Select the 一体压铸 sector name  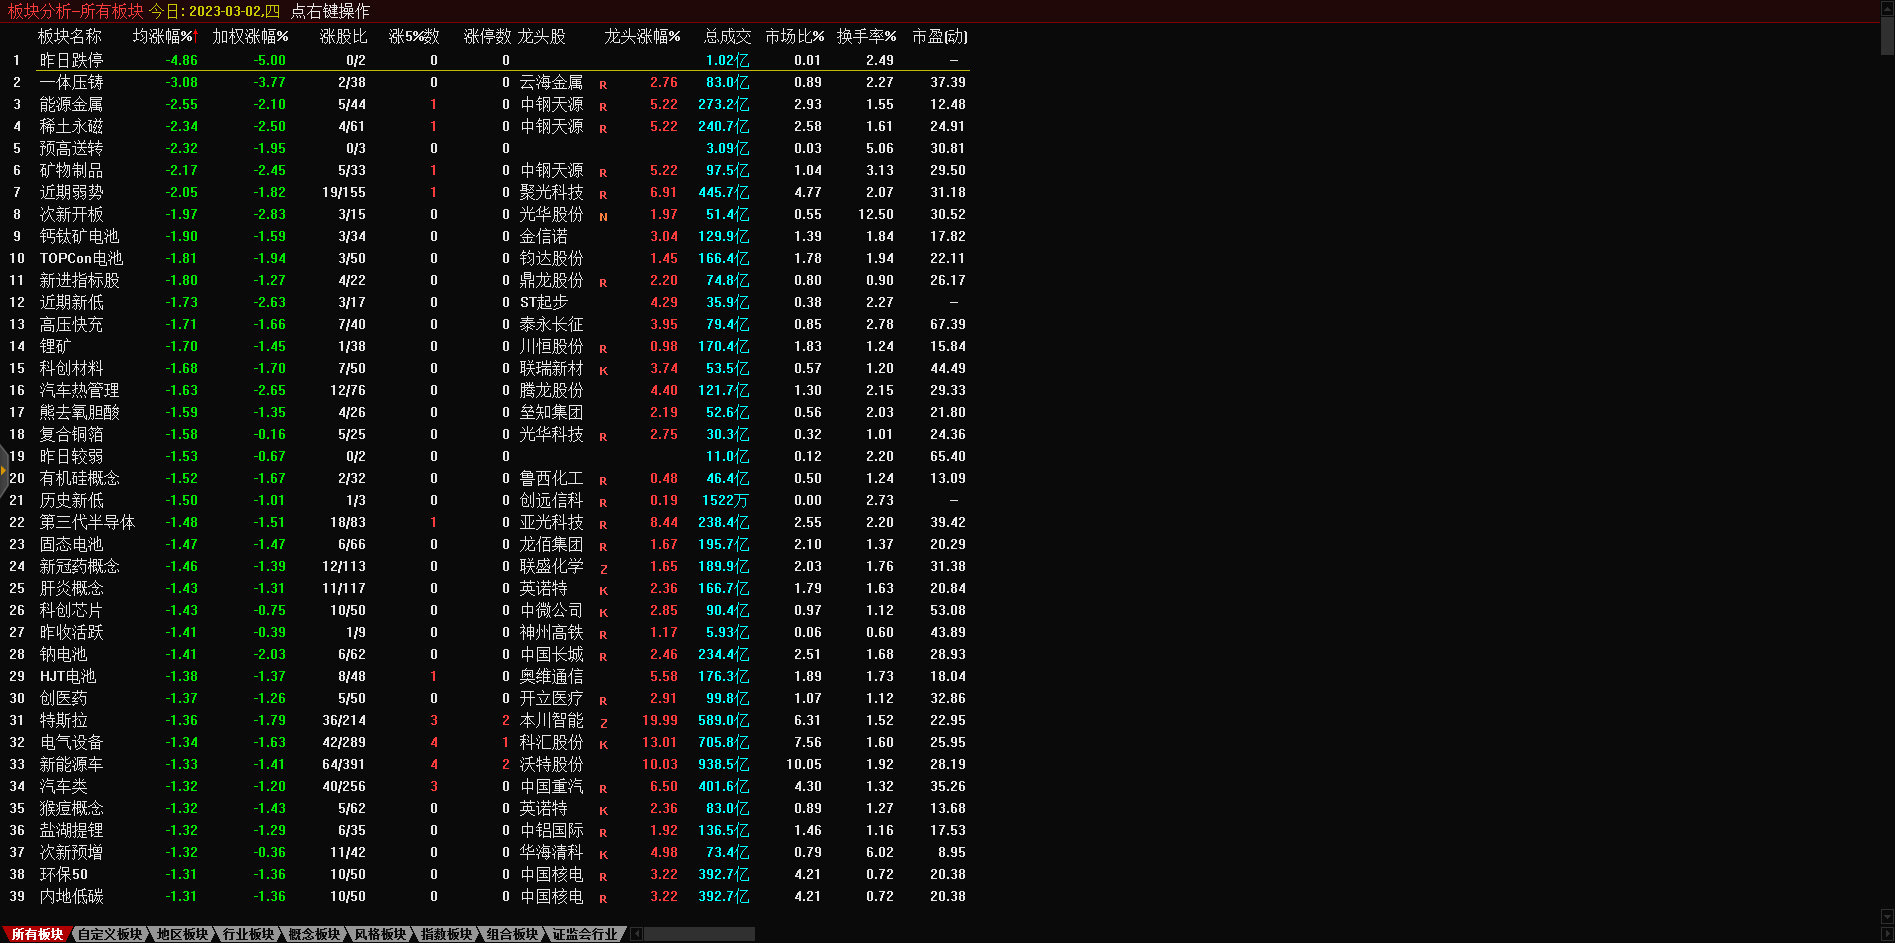71,82
